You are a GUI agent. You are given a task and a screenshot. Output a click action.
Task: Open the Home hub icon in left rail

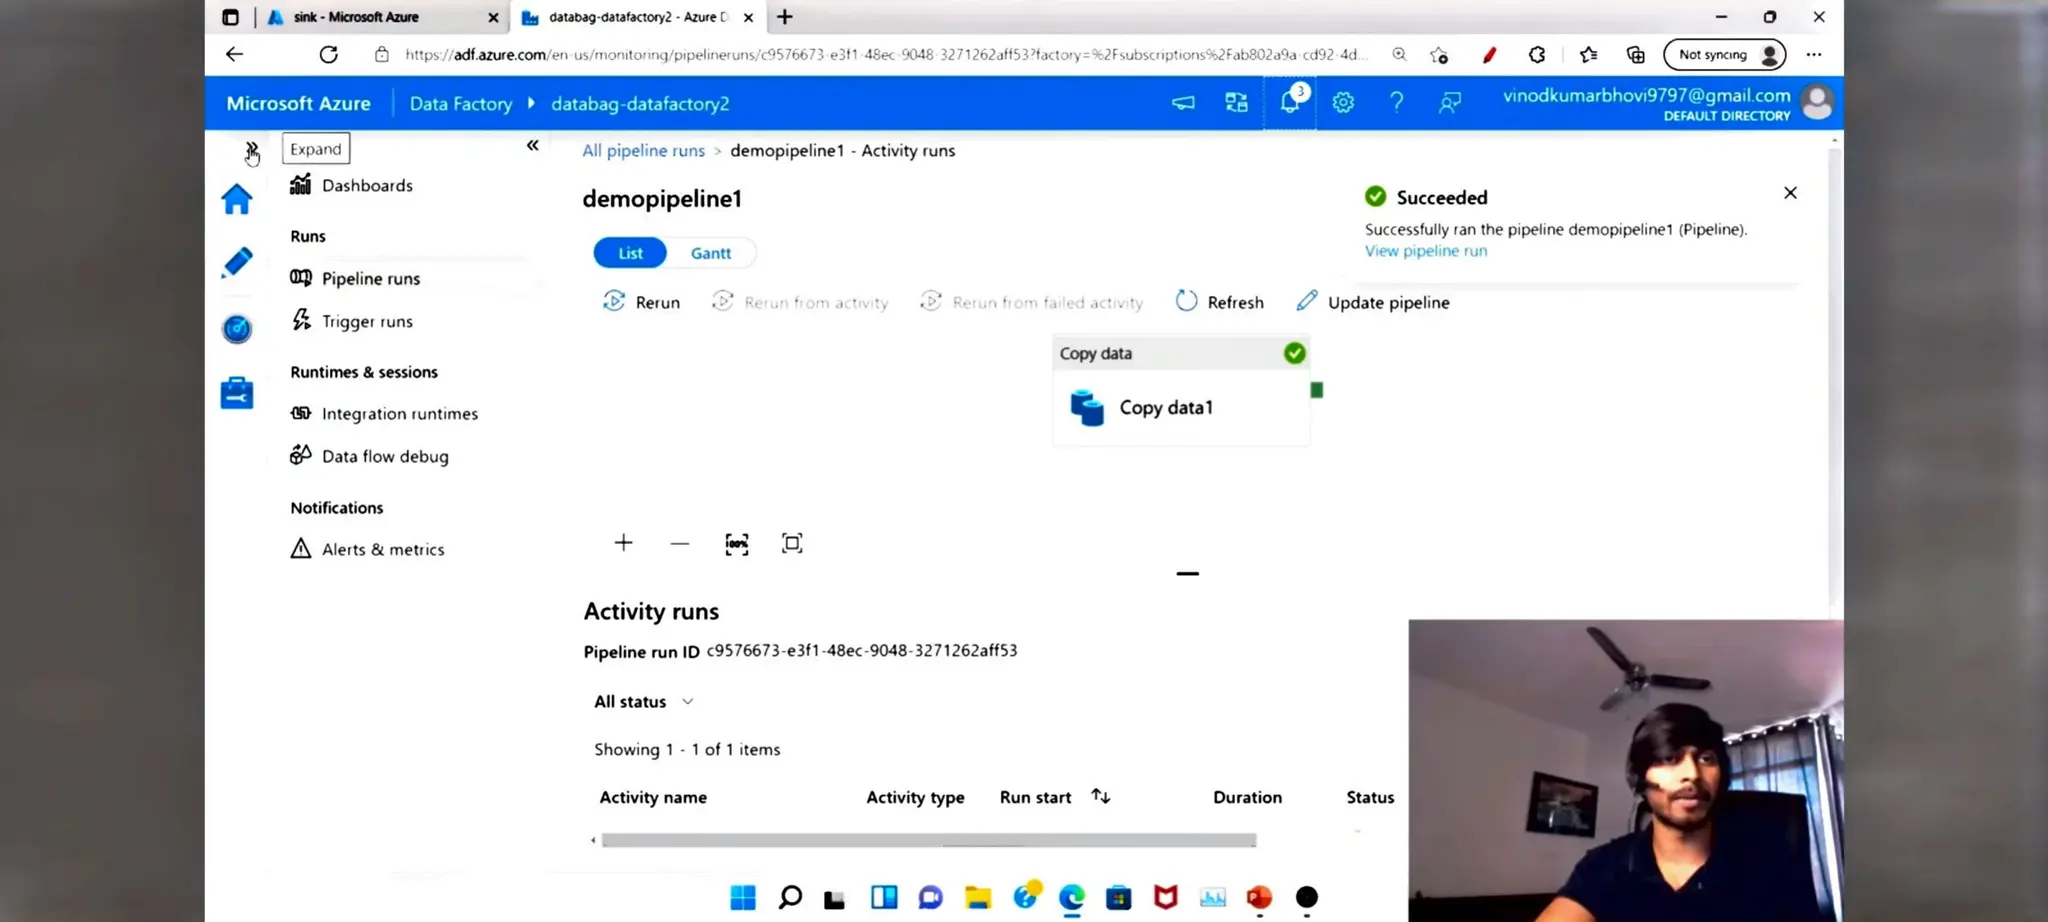coord(237,199)
